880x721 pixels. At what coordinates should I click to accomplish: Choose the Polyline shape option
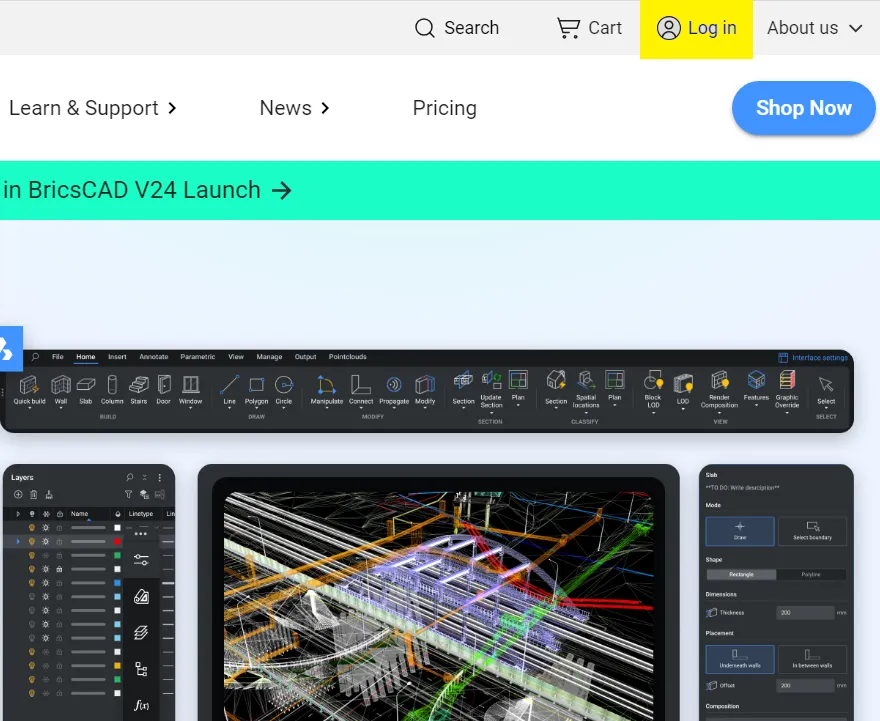point(811,575)
